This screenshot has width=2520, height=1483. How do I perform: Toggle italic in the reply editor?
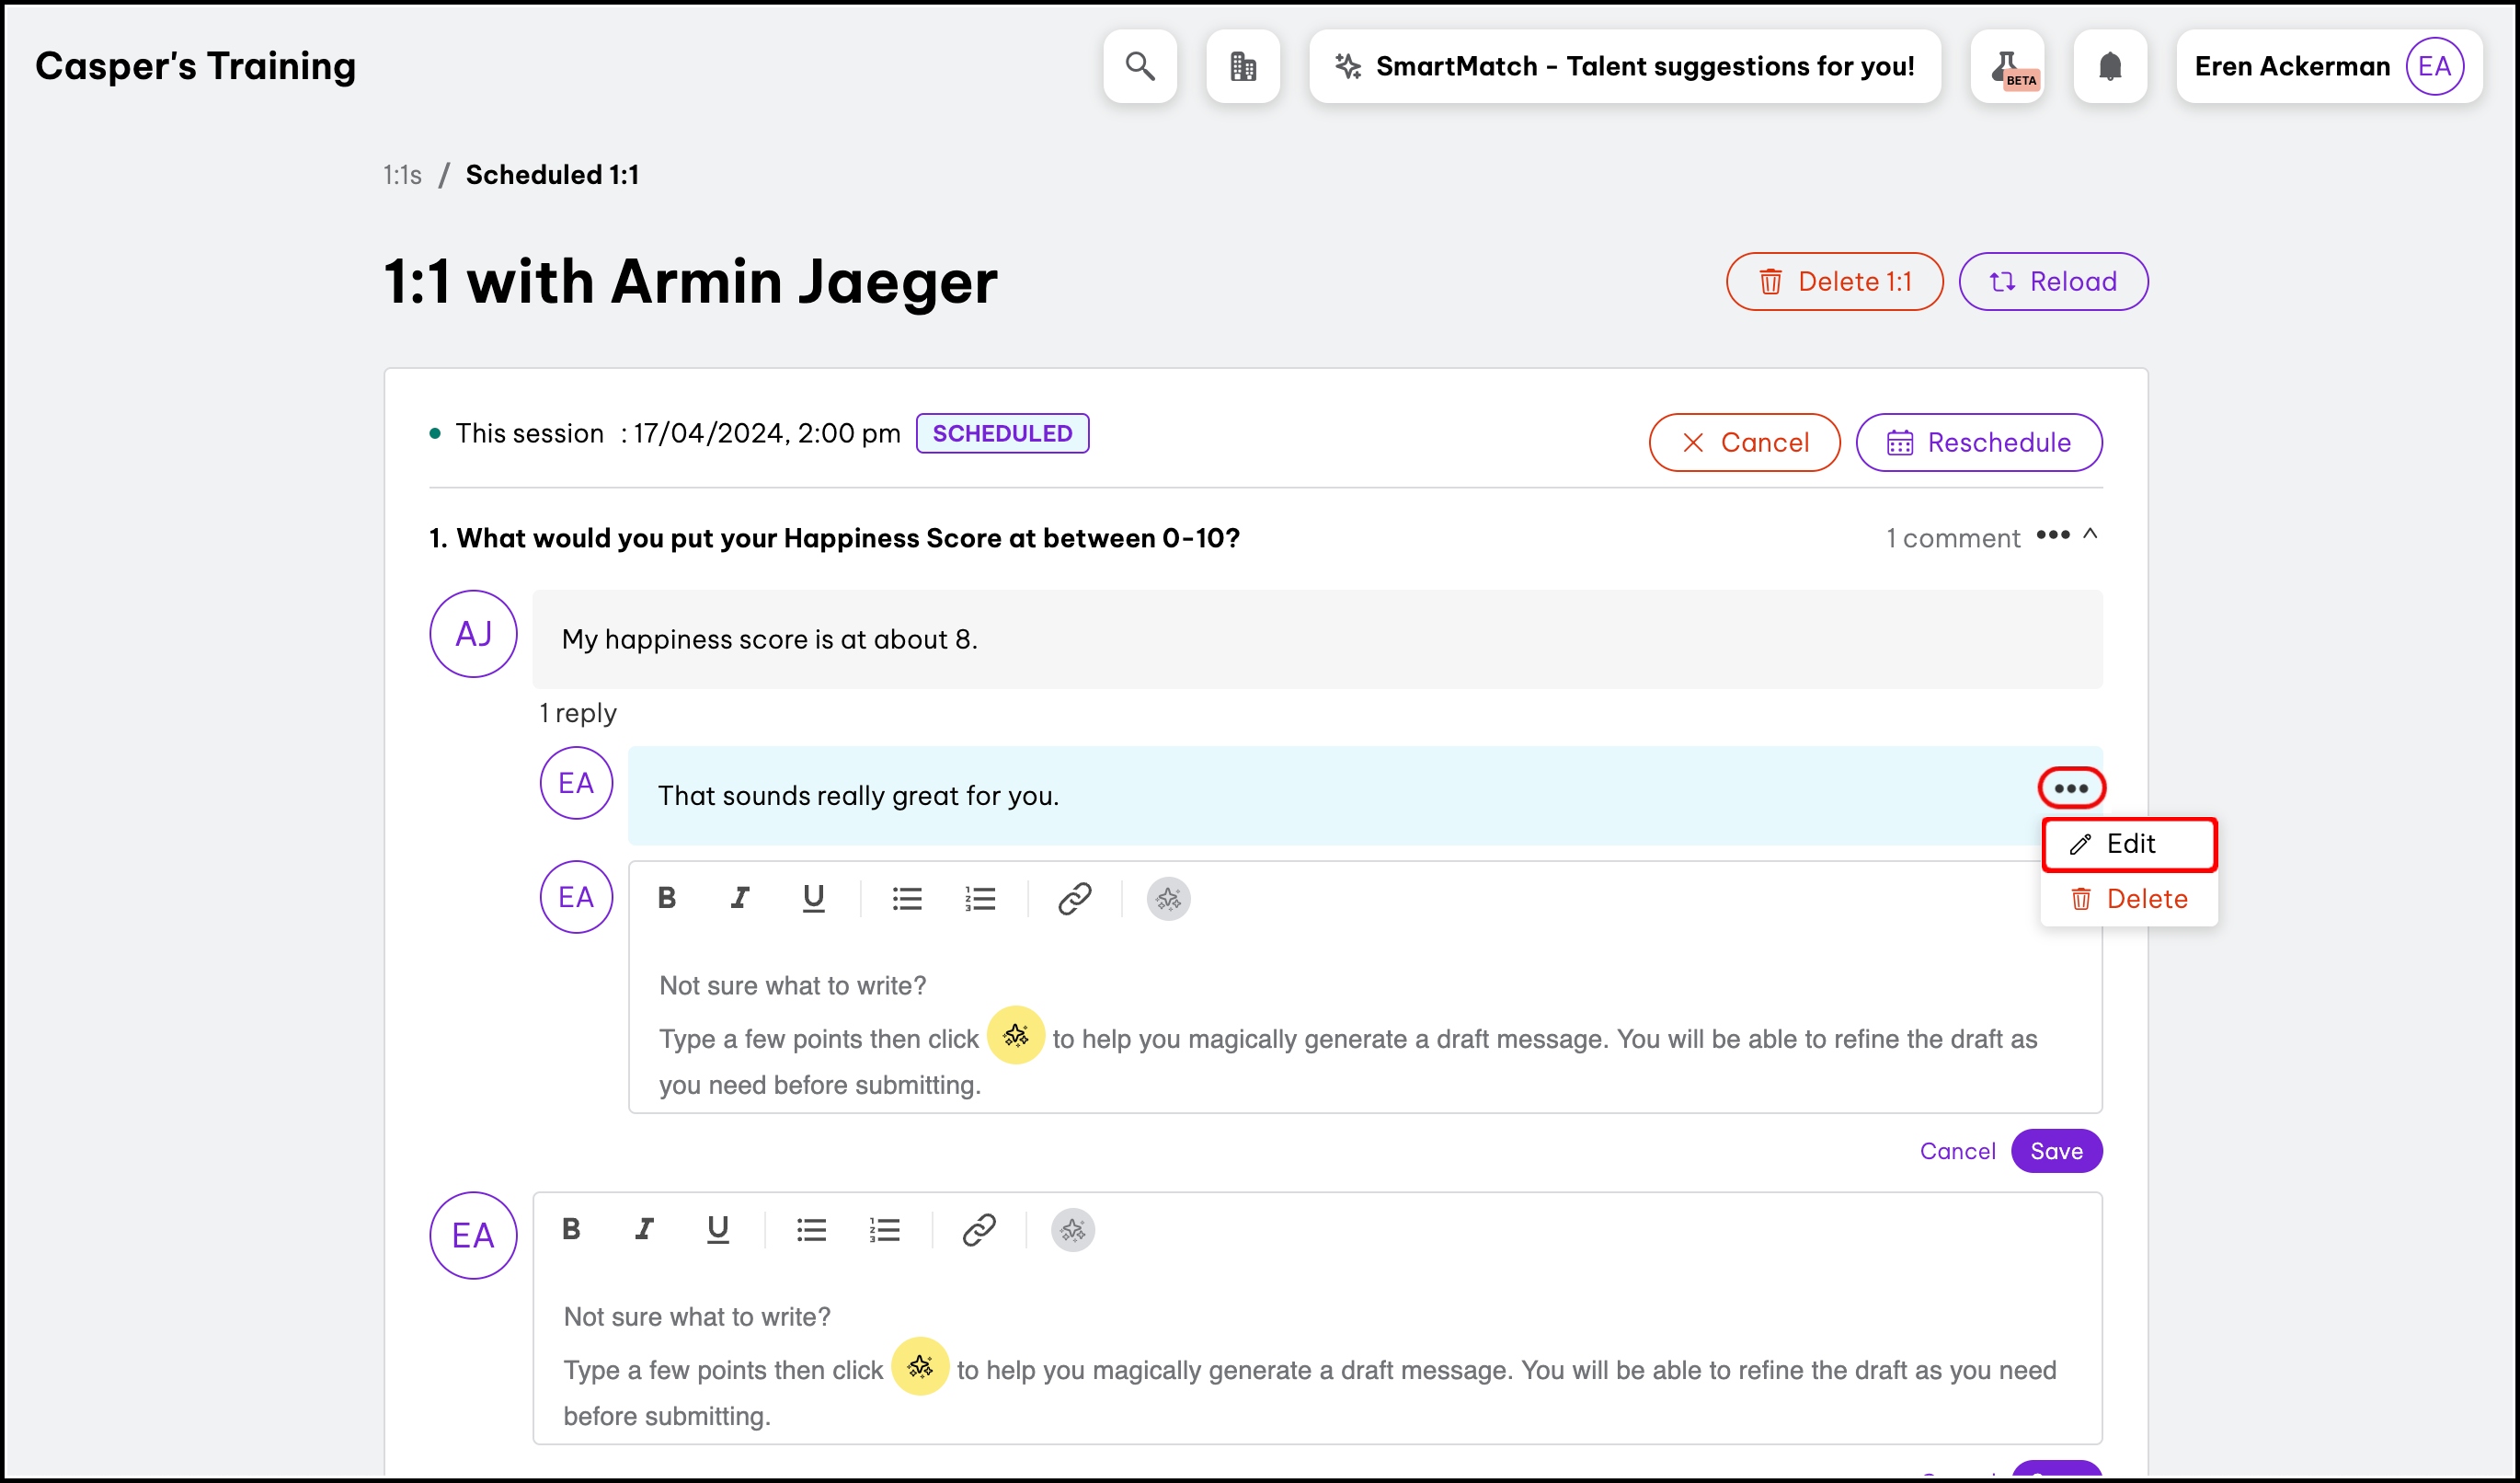click(x=740, y=898)
